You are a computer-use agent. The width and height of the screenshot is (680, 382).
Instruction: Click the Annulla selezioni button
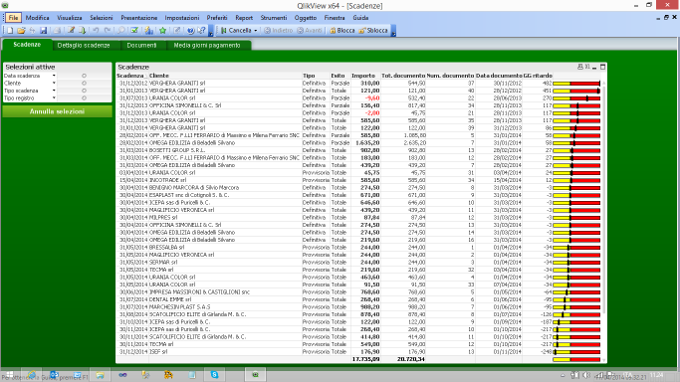click(57, 111)
